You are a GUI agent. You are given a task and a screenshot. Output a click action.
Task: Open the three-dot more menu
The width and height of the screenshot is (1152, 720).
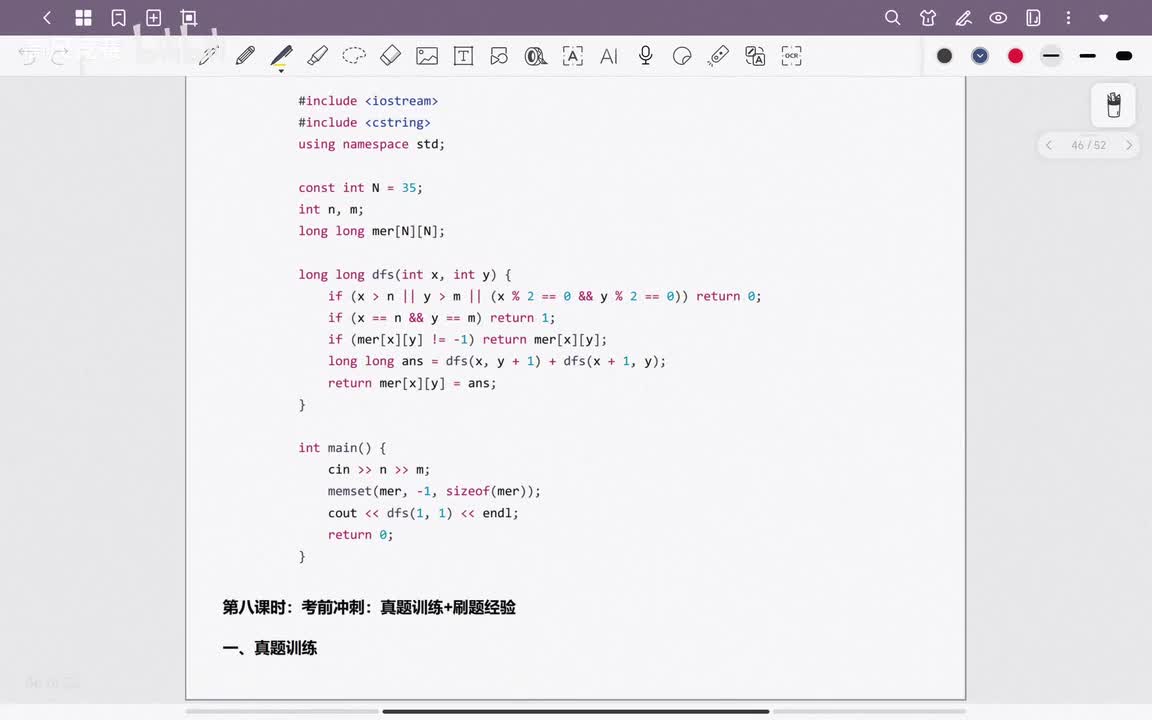coord(1068,18)
